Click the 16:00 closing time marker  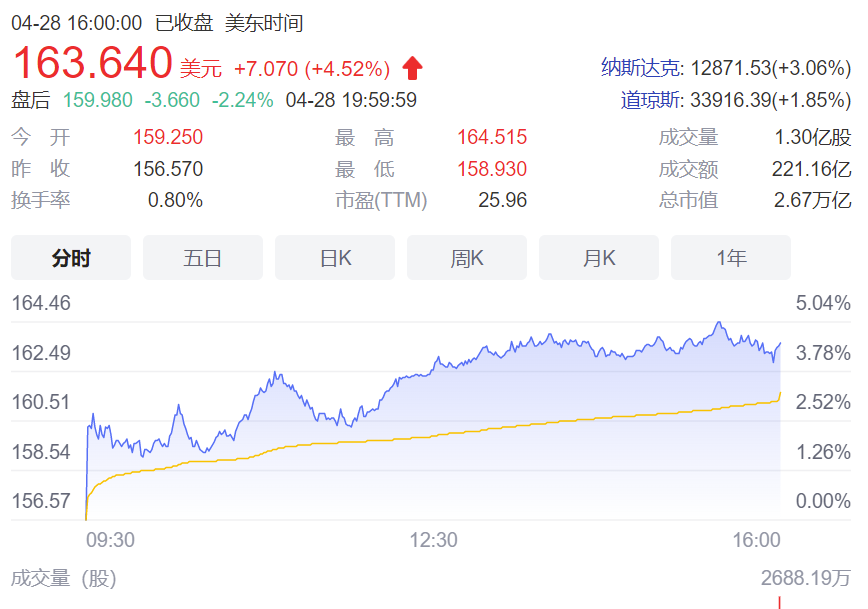coord(756,540)
